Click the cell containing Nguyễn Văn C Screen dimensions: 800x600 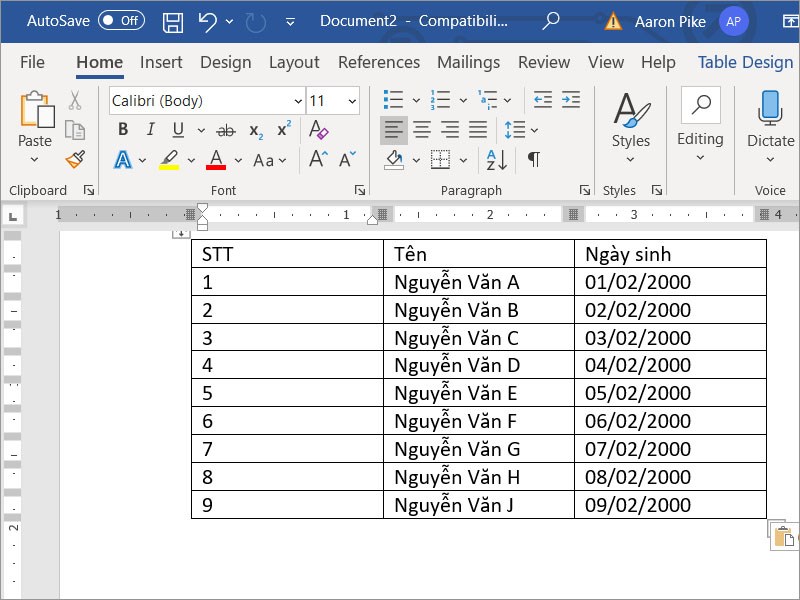(x=479, y=337)
